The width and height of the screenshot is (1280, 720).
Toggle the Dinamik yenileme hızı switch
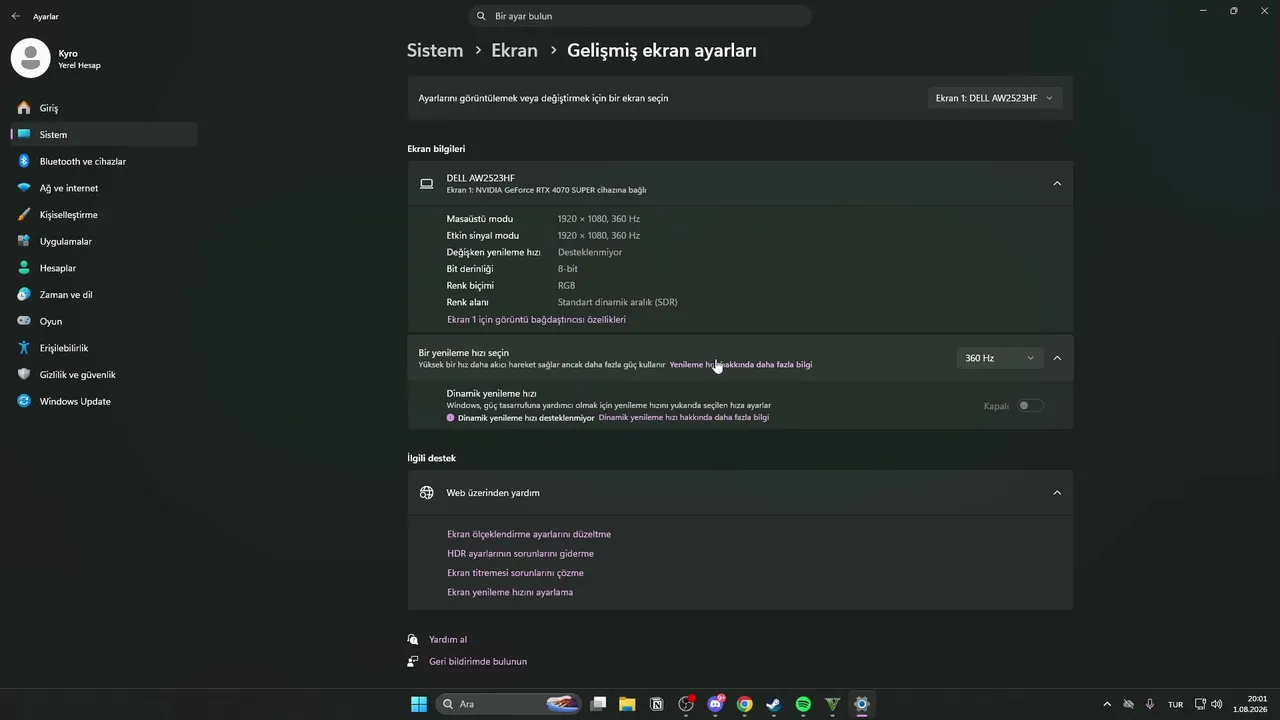[1030, 406]
